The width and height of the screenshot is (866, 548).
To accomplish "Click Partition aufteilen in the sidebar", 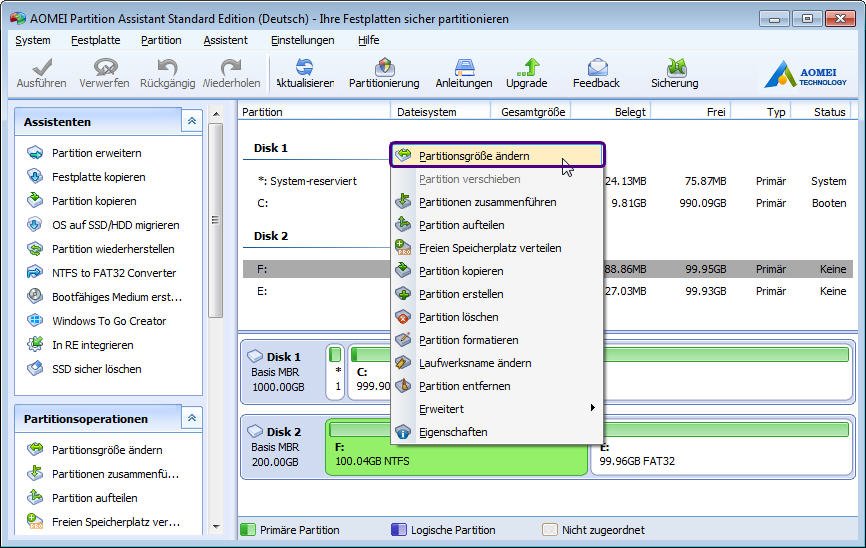I will pos(83,498).
